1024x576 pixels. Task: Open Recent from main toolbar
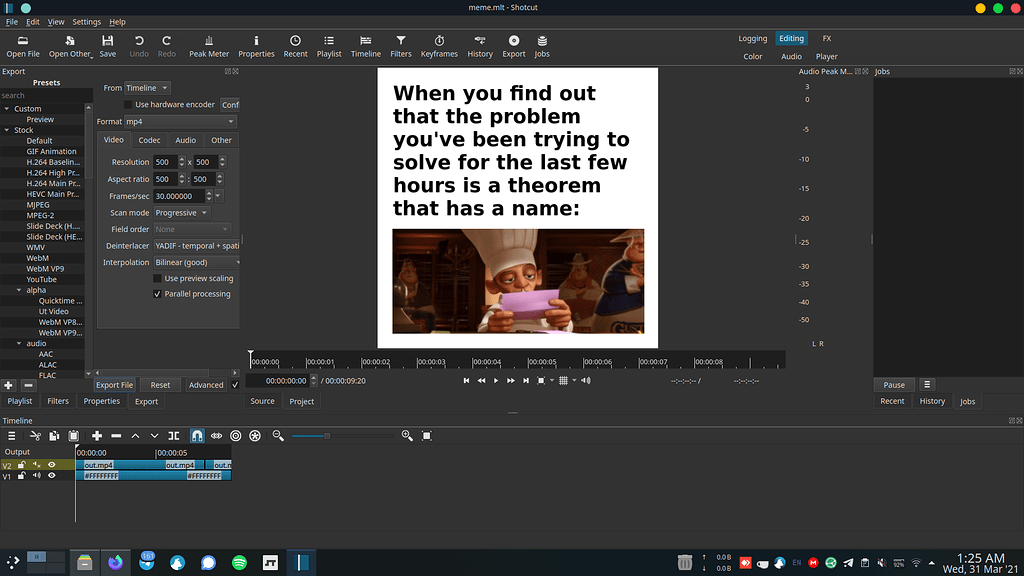click(x=295, y=46)
